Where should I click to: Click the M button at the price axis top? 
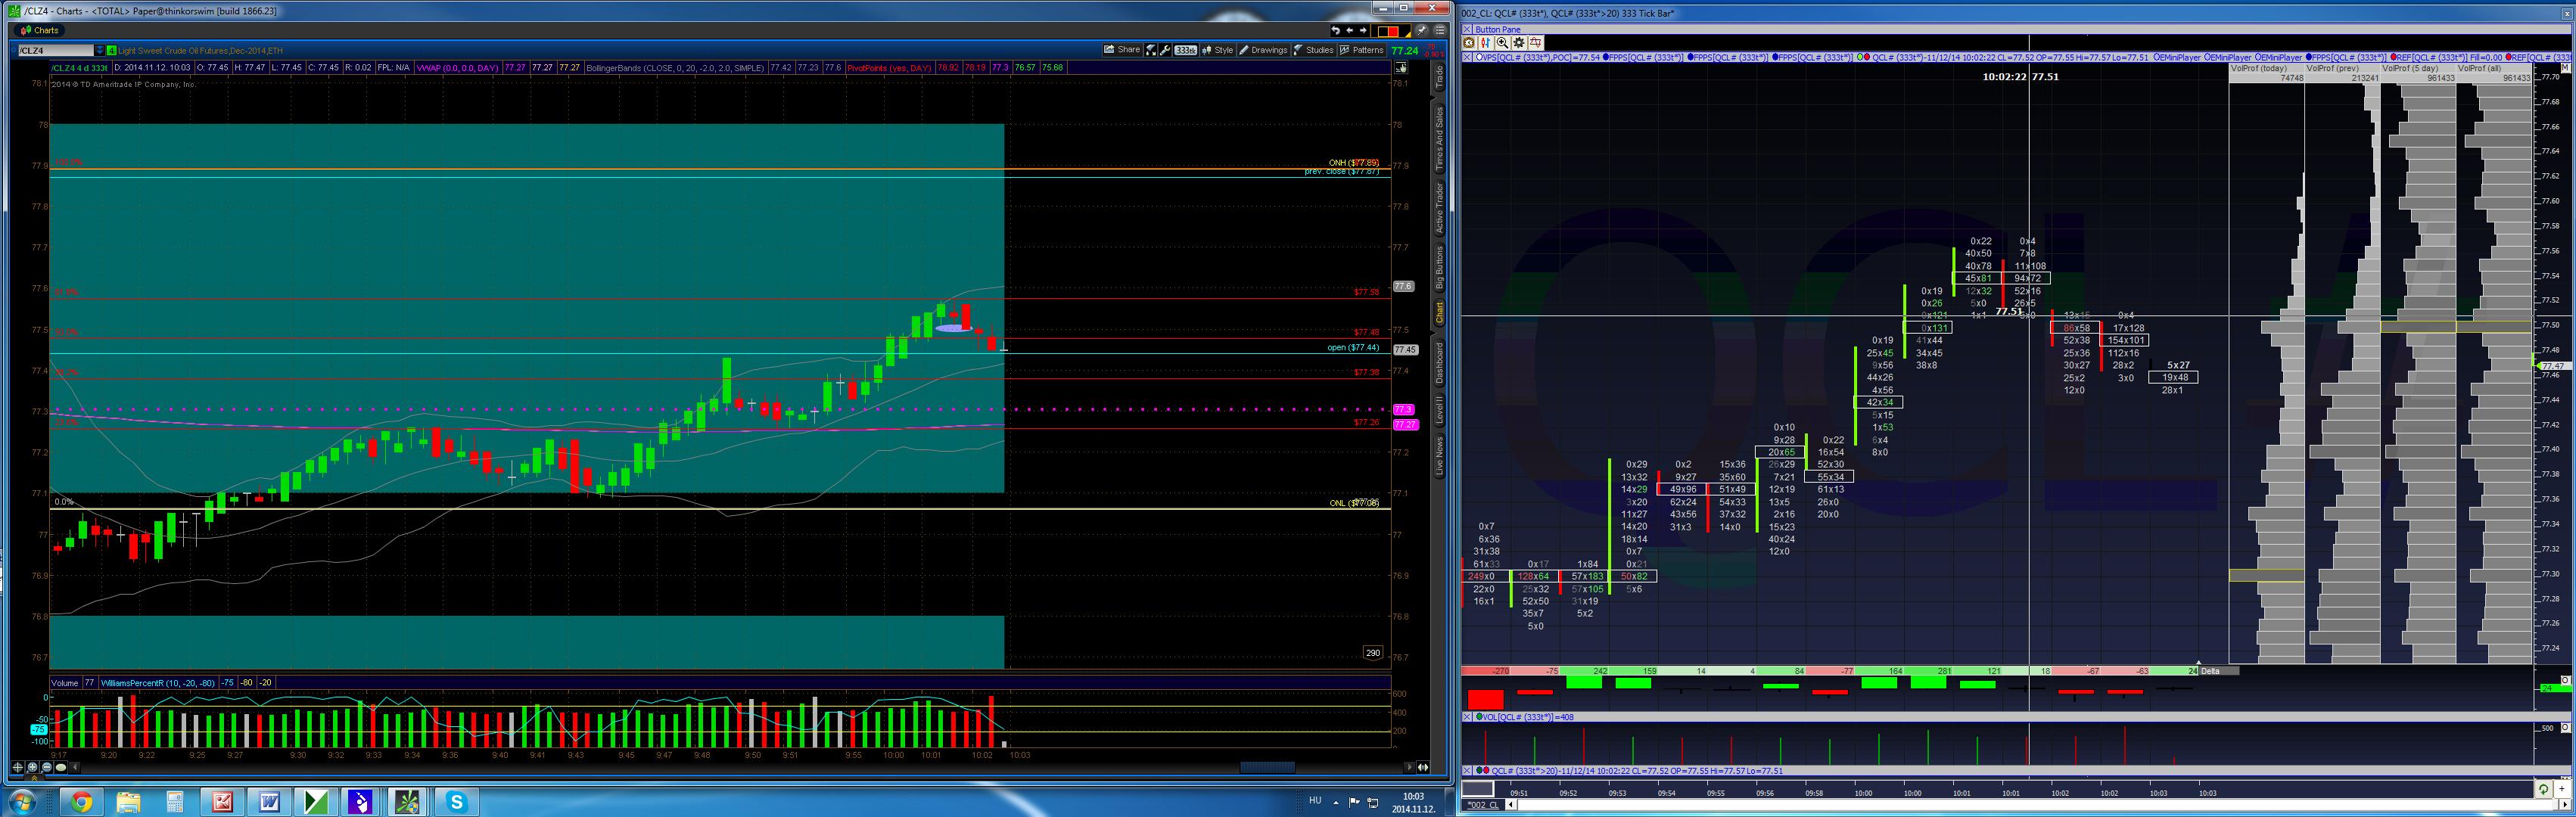tap(2566, 69)
